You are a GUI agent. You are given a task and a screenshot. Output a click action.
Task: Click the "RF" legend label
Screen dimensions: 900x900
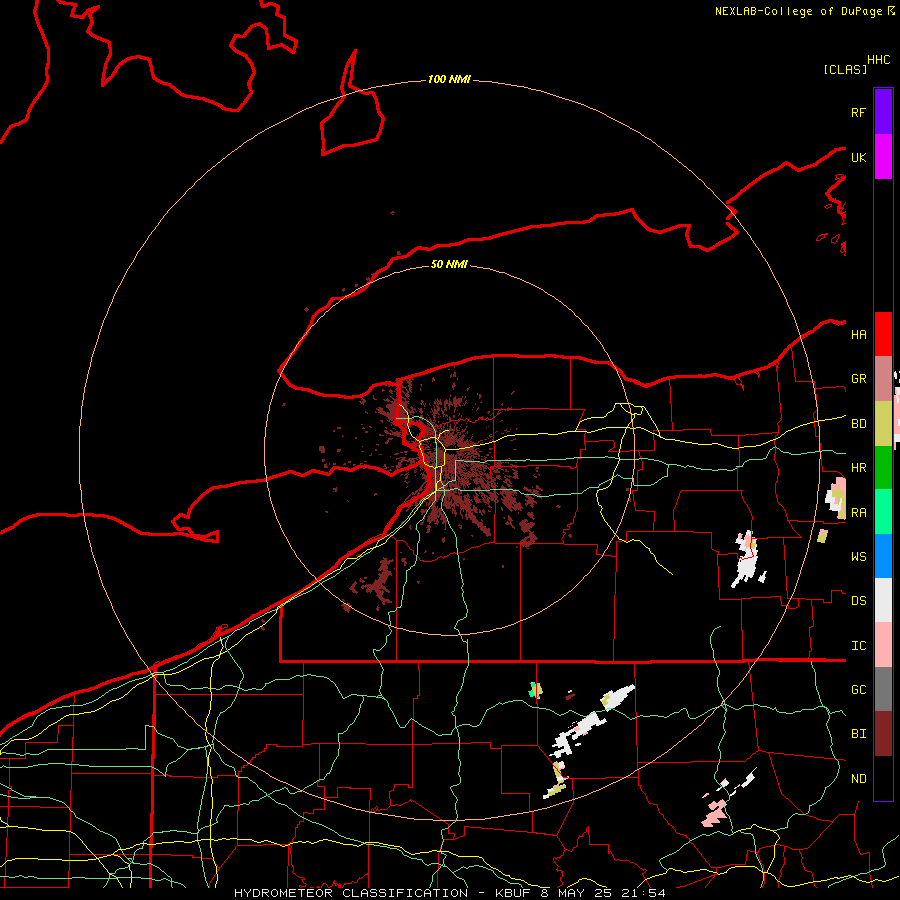(858, 112)
